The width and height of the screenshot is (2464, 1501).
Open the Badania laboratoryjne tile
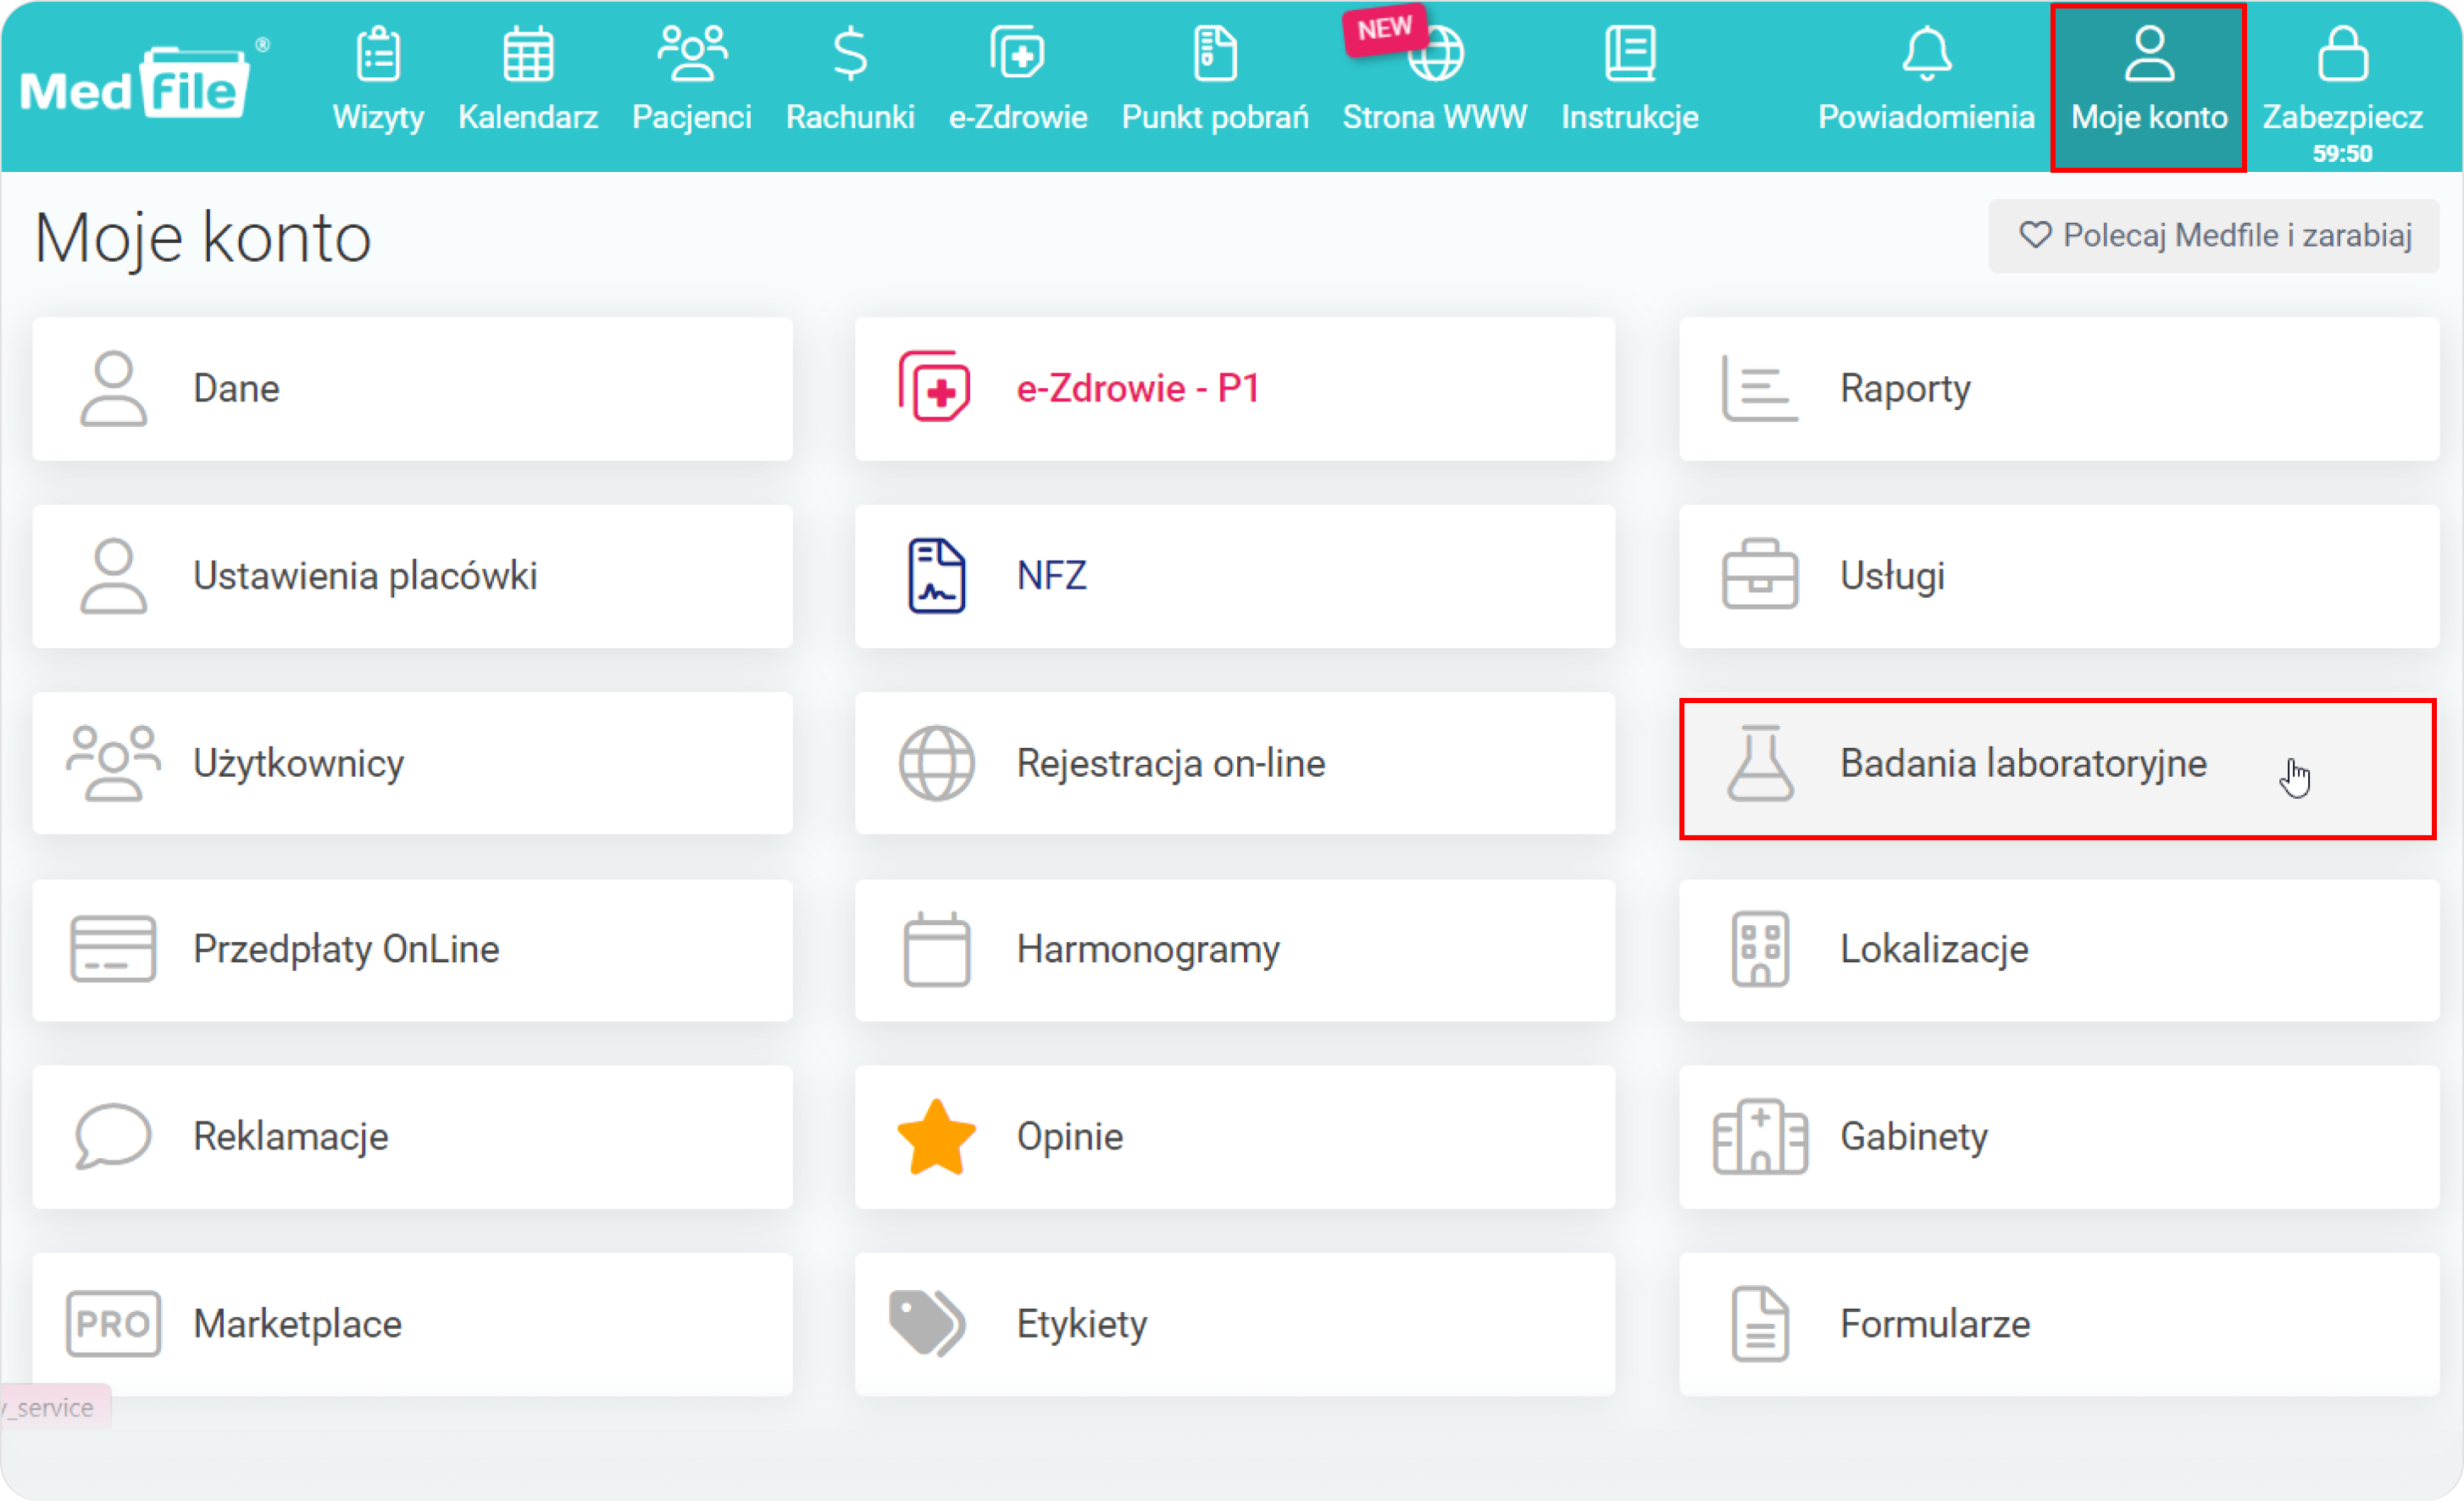[2058, 768]
